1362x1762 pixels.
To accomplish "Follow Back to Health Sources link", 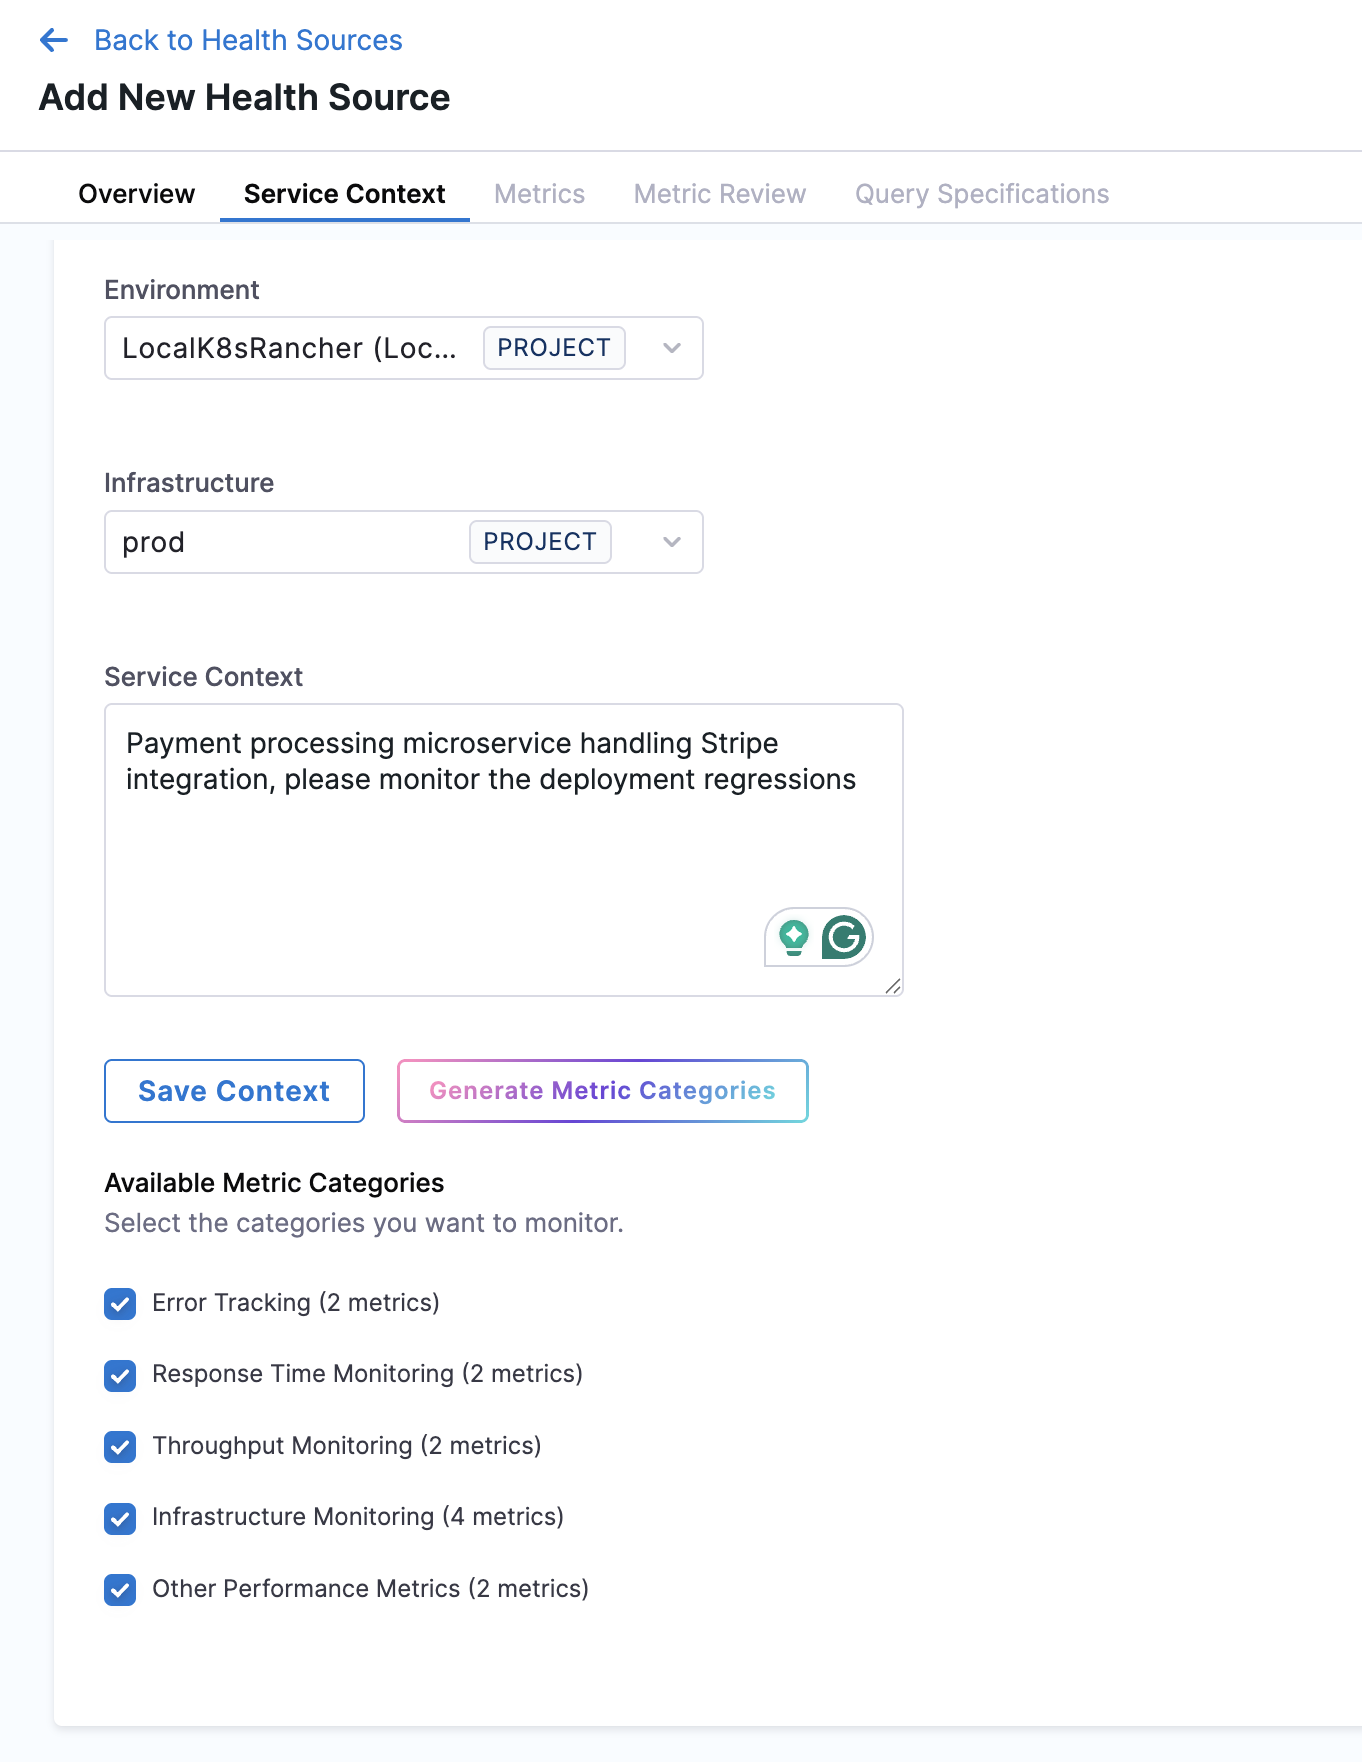I will click(248, 40).
